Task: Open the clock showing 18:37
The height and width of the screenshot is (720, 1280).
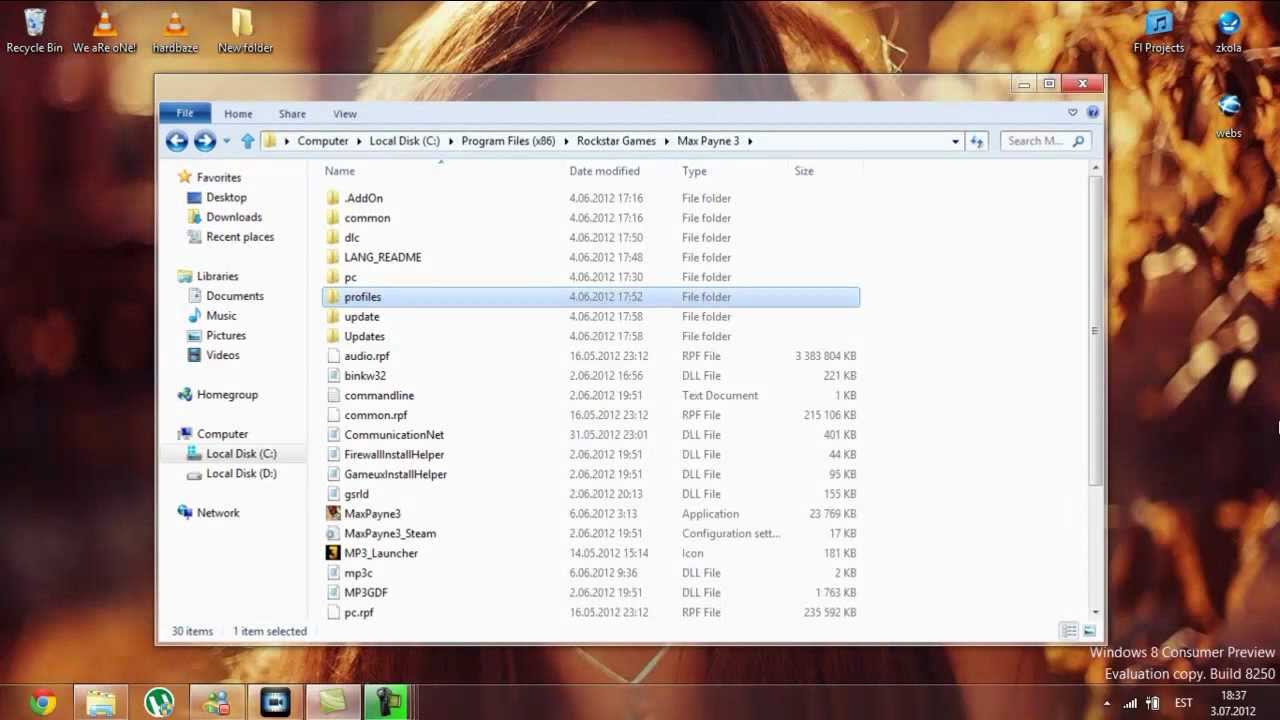Action: [1233, 703]
